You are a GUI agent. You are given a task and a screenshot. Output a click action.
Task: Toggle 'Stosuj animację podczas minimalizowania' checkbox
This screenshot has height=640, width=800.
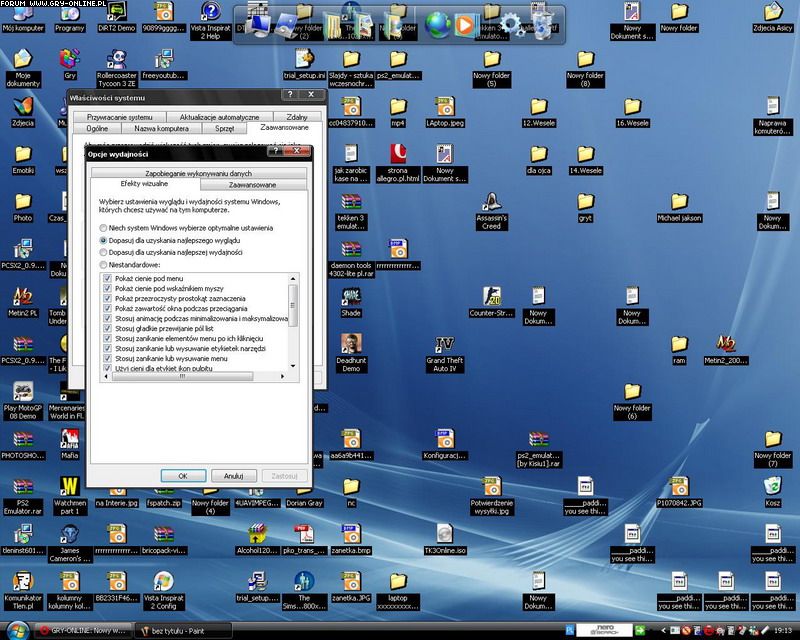point(107,318)
